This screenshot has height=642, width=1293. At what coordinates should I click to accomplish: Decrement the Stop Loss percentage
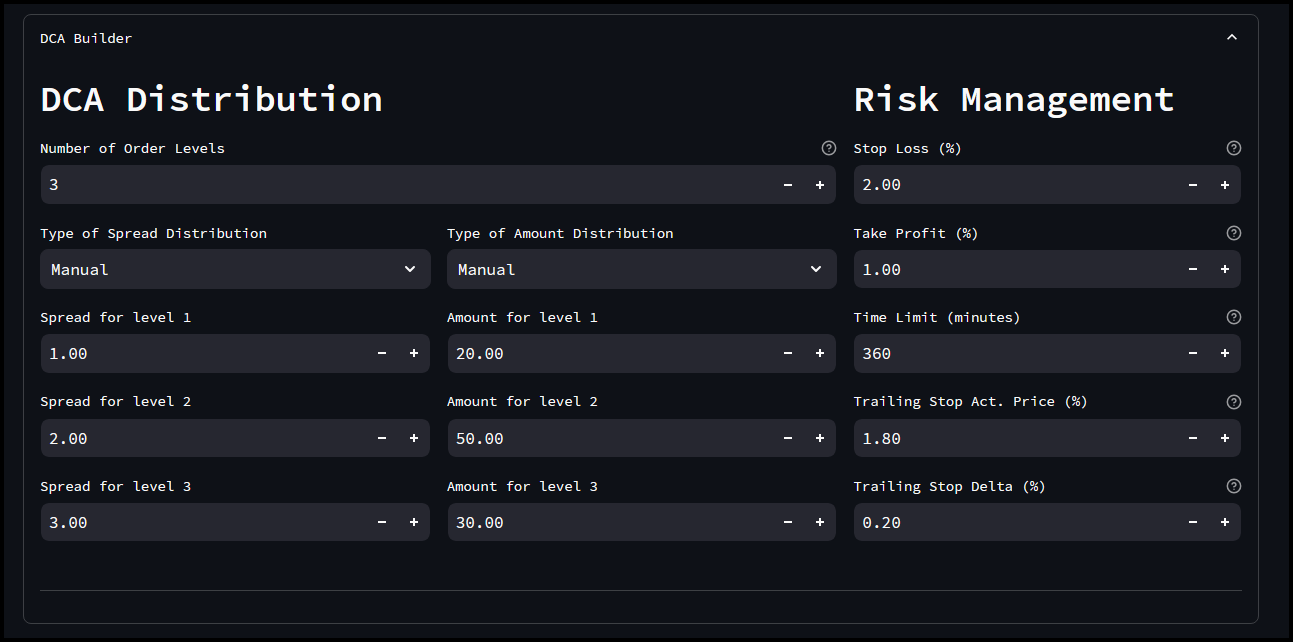click(x=1192, y=184)
